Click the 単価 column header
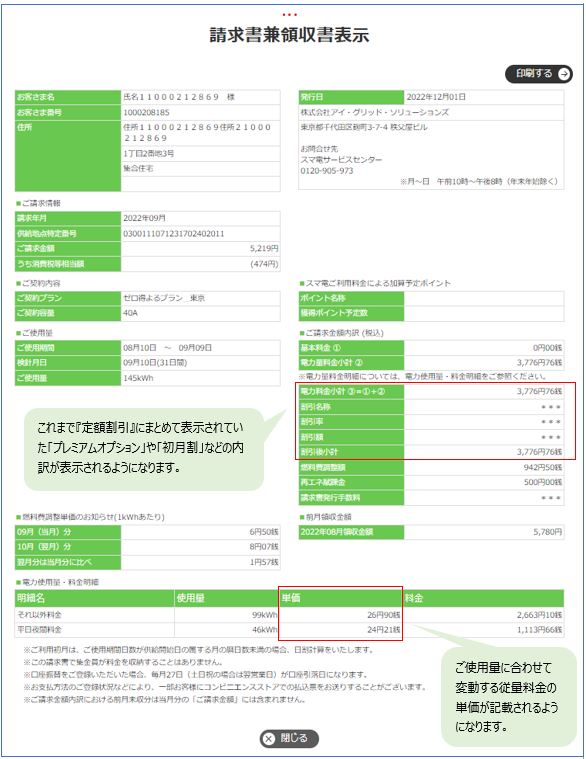Screen dimensions: 586x759 (x=341, y=598)
